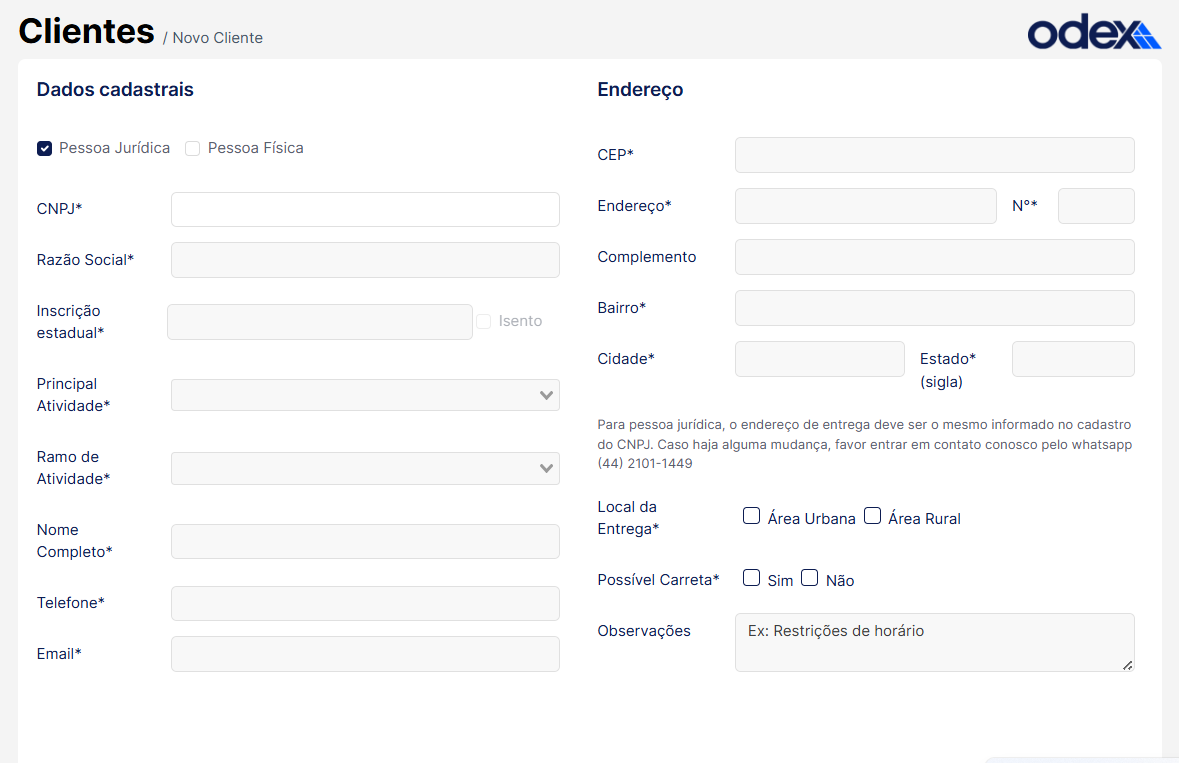Click the Dados cadastrais heading
This screenshot has width=1179, height=763.
(x=115, y=89)
